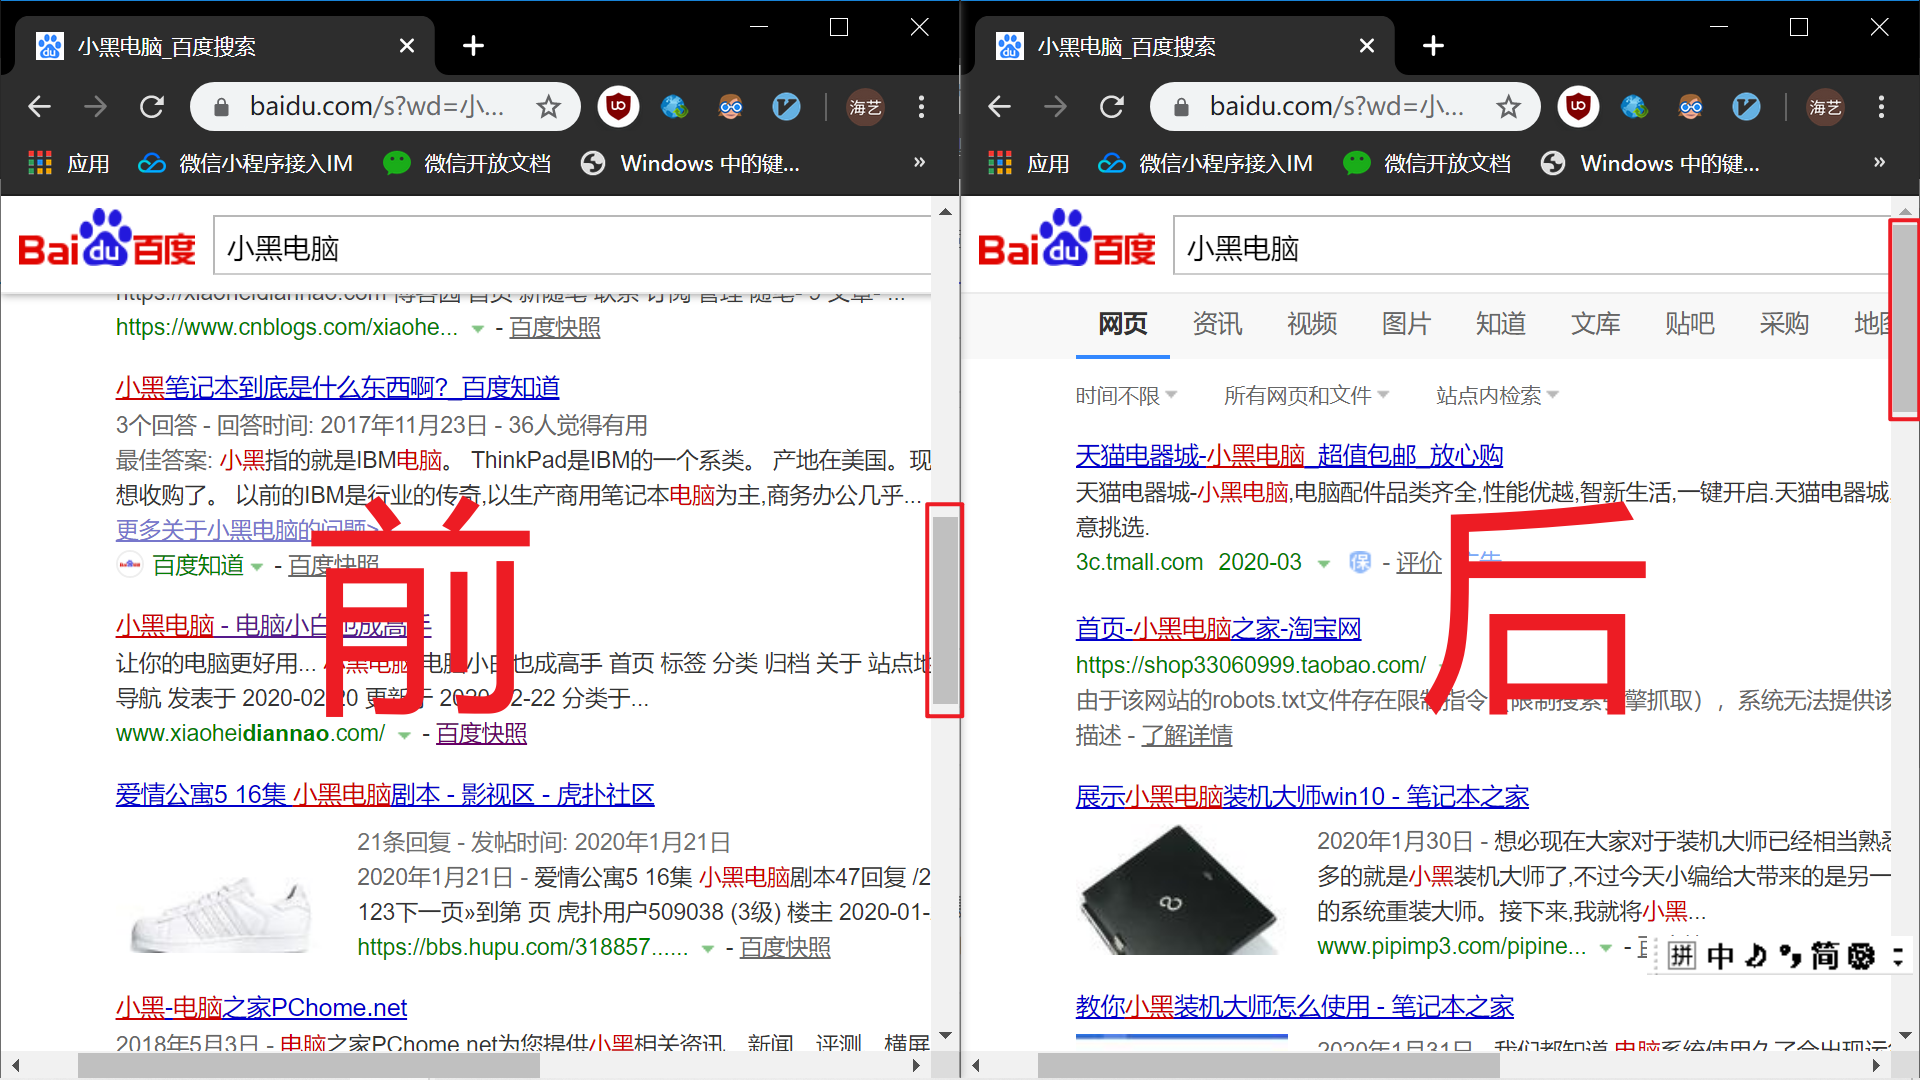The width and height of the screenshot is (1920, 1080).
Task: Open Chrome's three-dot menu
Action: [921, 107]
